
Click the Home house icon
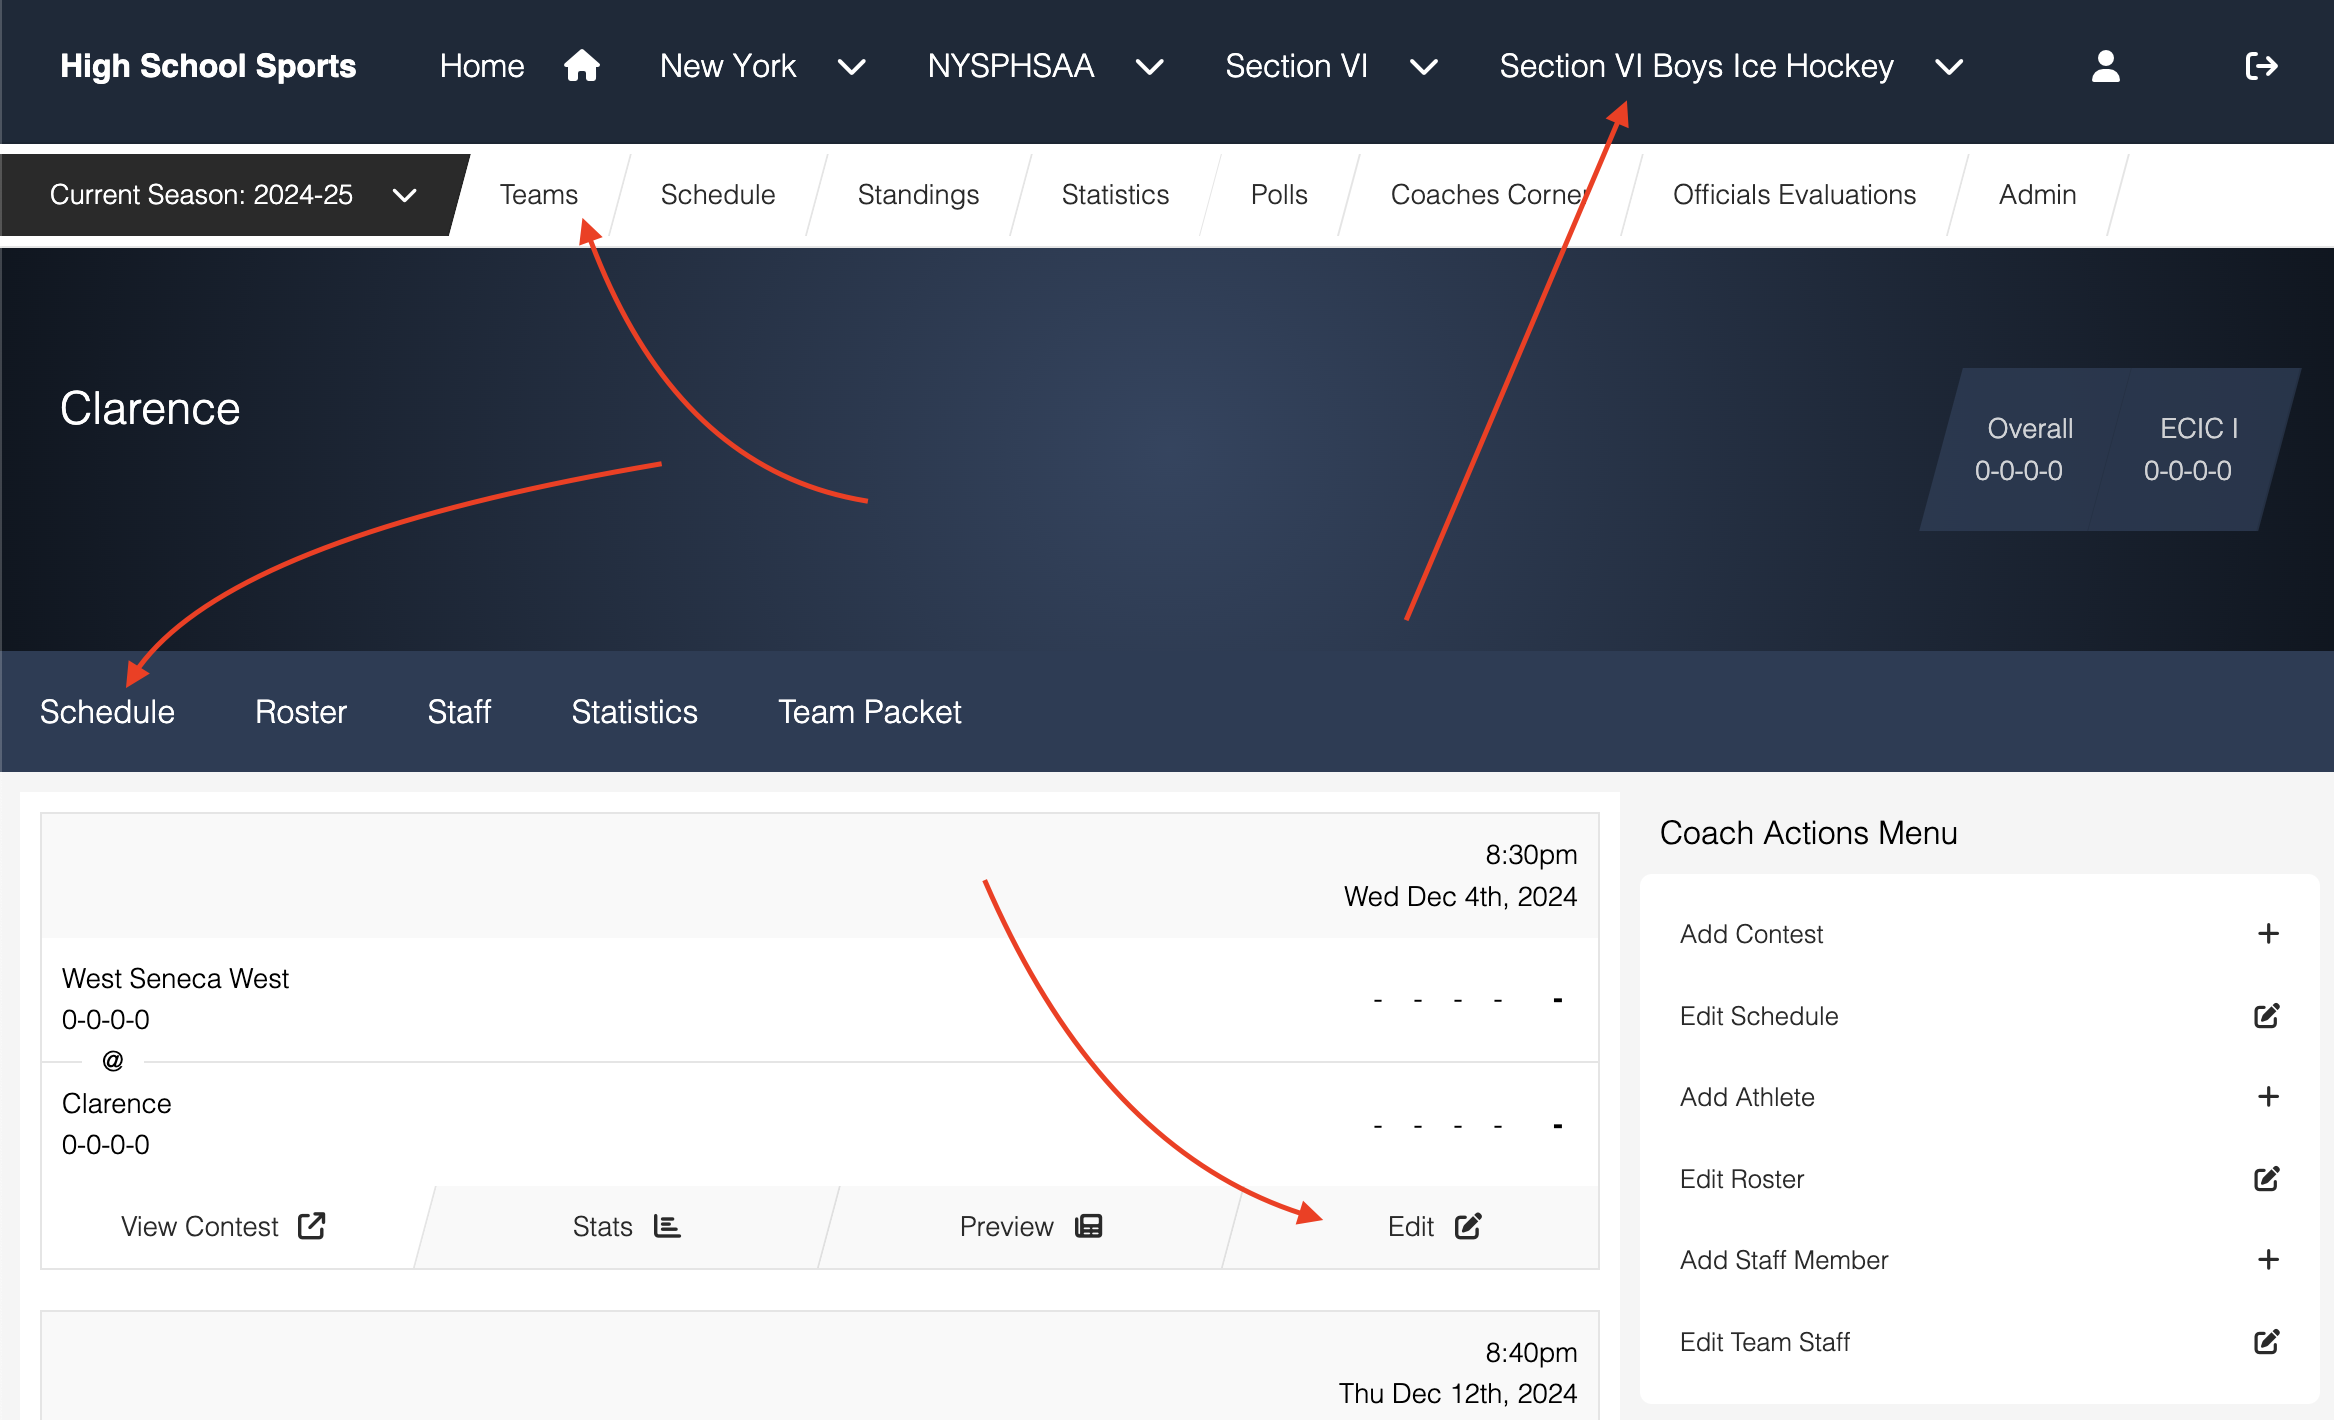click(x=581, y=66)
